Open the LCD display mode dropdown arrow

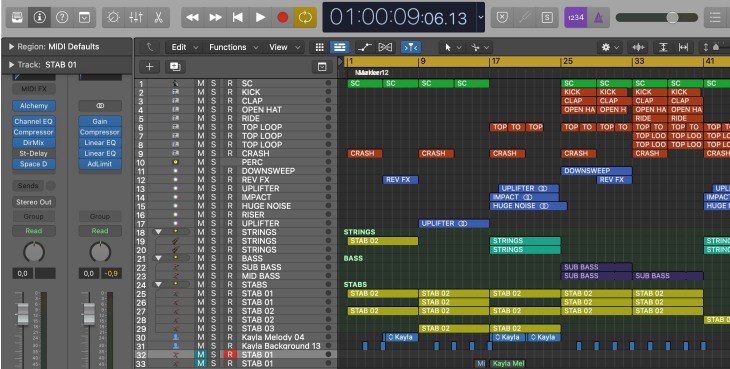(481, 18)
